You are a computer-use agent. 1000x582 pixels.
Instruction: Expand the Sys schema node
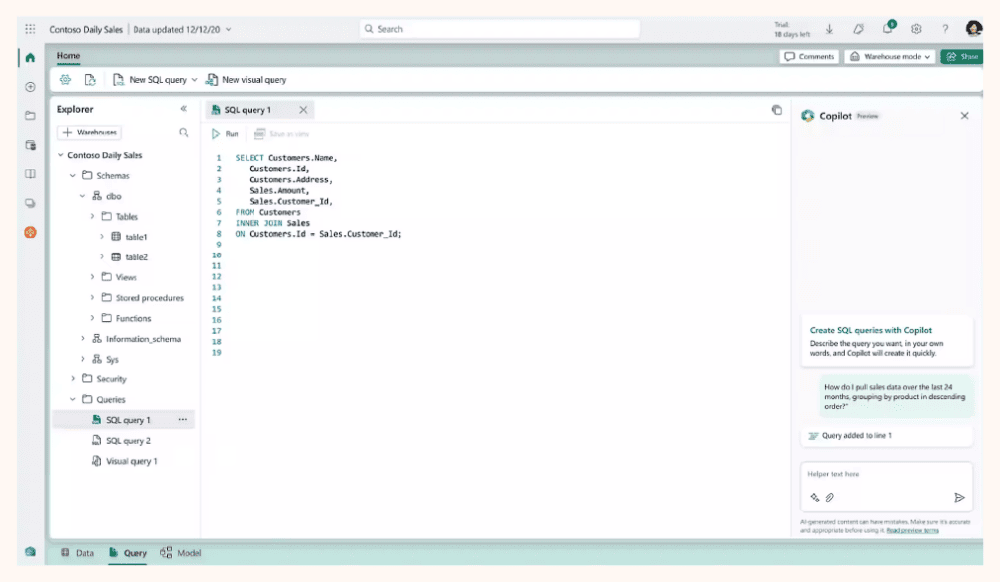[x=82, y=359]
